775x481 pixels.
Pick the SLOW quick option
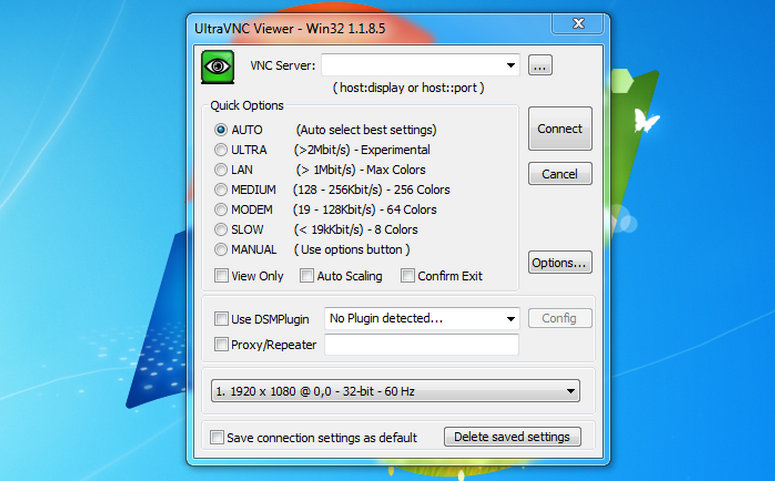click(220, 229)
